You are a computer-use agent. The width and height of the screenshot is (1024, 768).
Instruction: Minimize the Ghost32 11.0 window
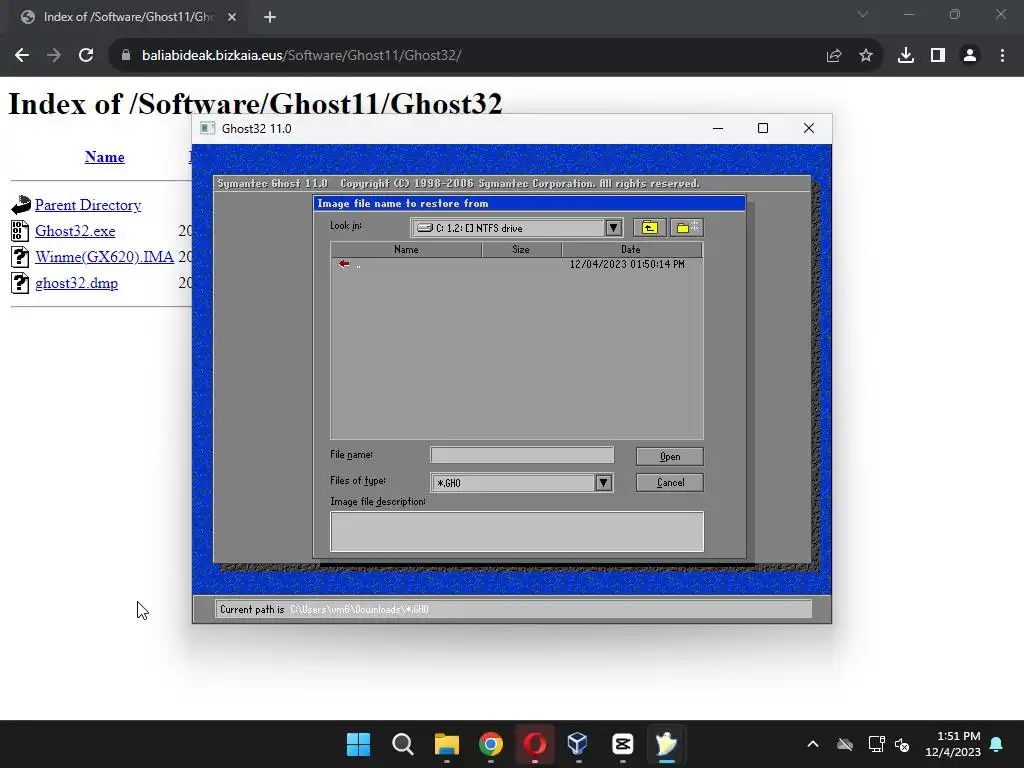[718, 128]
